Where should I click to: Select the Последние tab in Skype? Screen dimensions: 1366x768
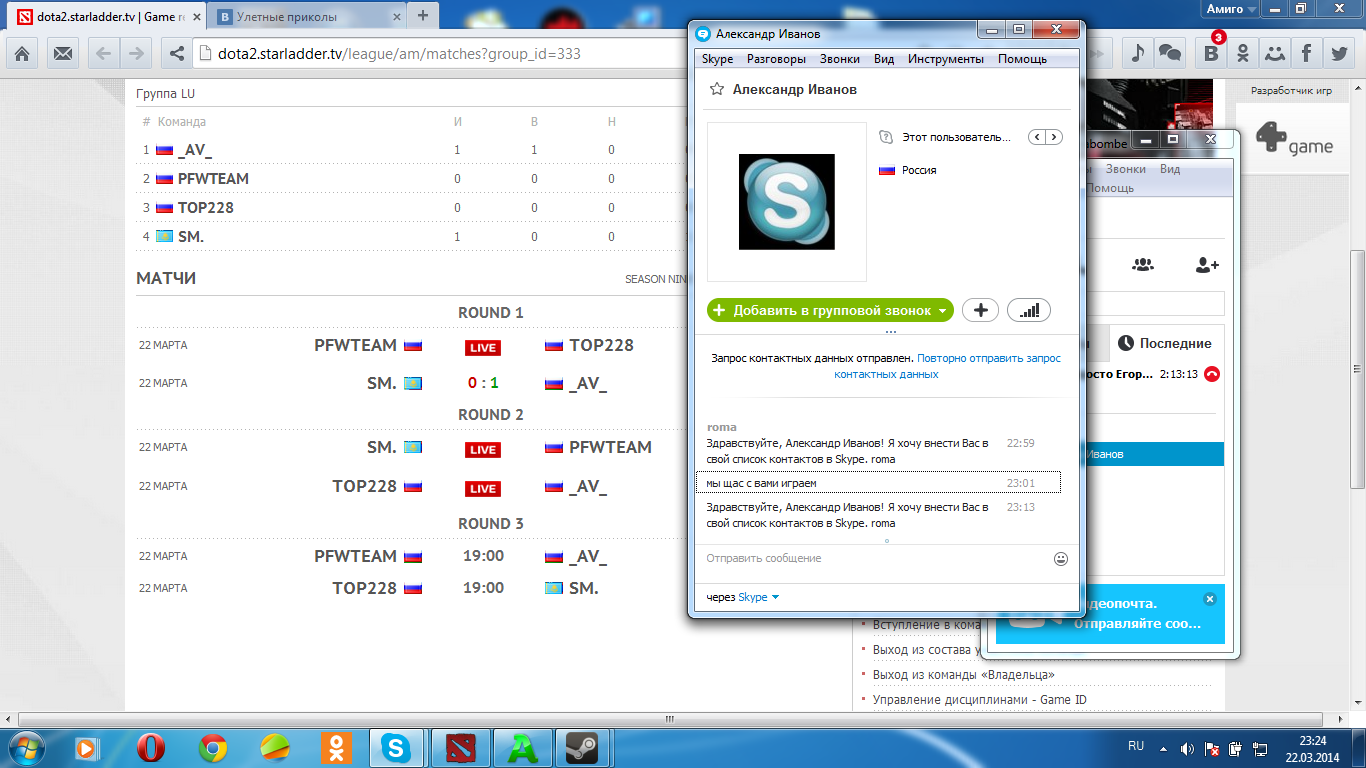[1165, 343]
